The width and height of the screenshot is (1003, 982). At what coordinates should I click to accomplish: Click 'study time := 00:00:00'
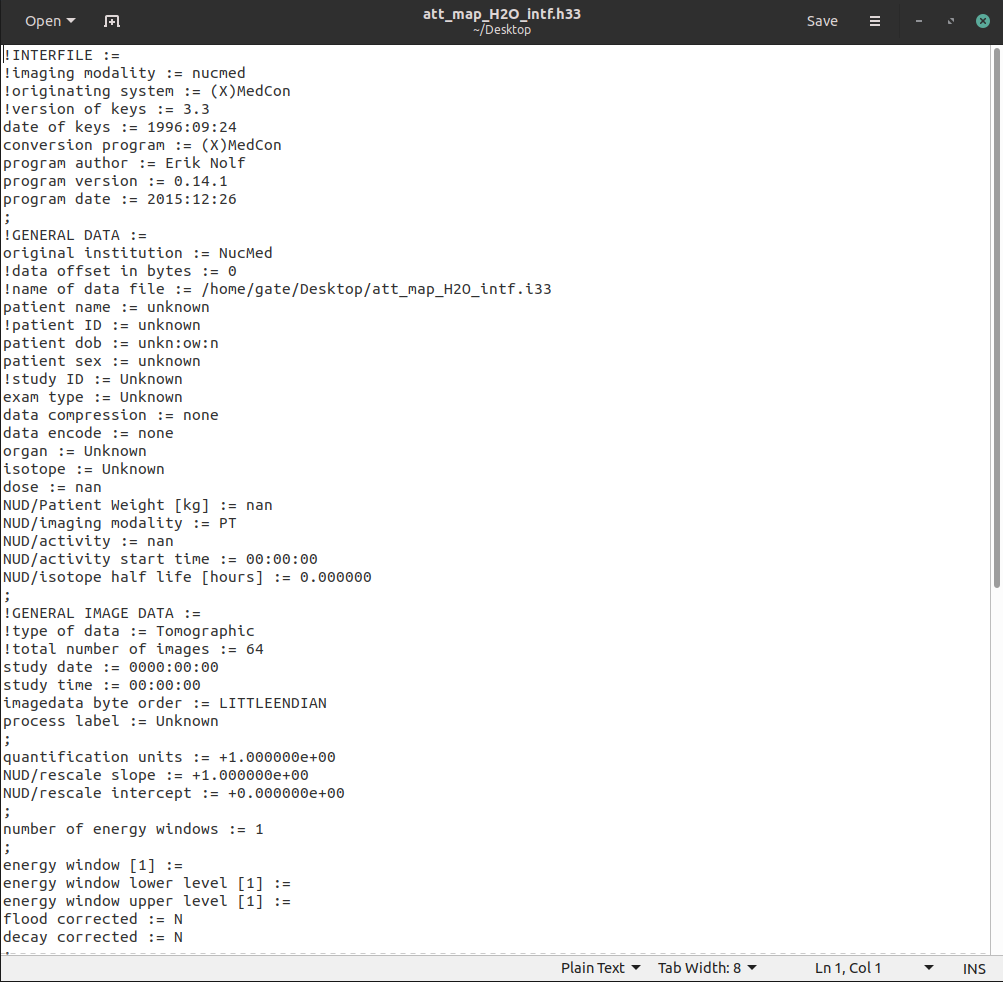click(x=102, y=685)
